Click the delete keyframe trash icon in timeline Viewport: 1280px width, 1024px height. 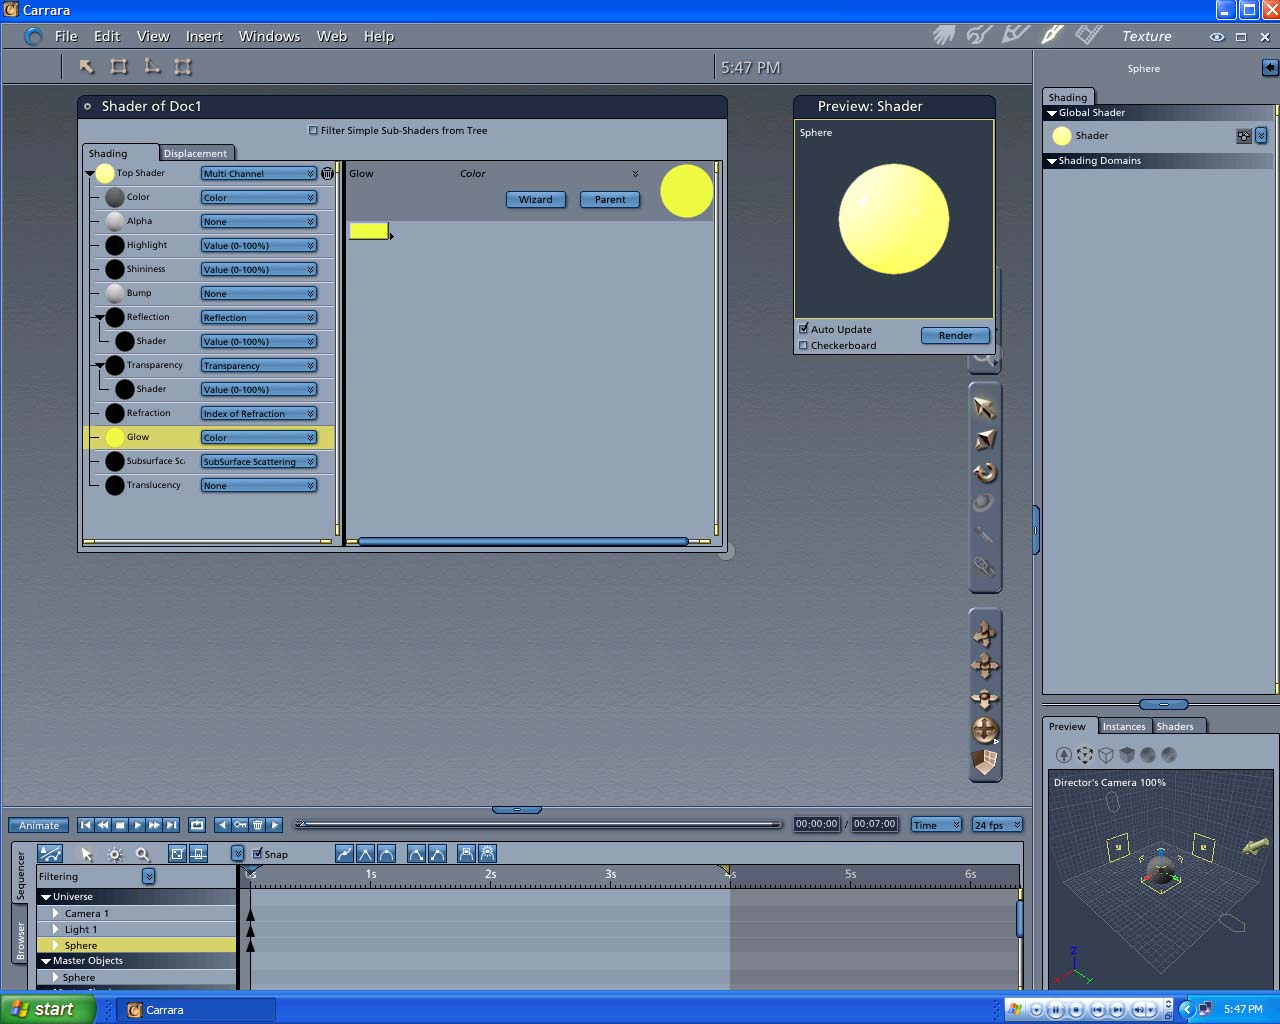(257, 825)
